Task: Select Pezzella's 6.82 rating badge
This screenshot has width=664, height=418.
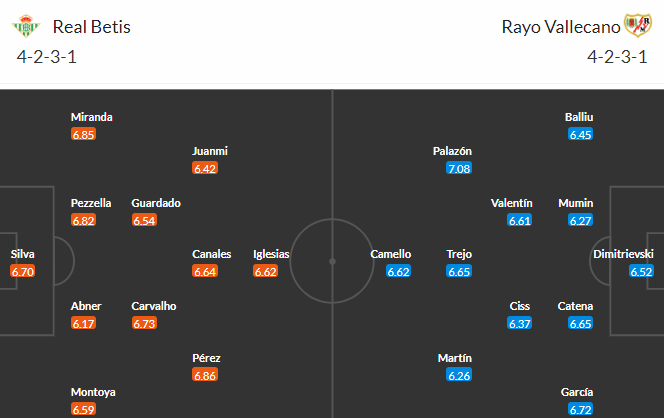Action: [x=84, y=220]
